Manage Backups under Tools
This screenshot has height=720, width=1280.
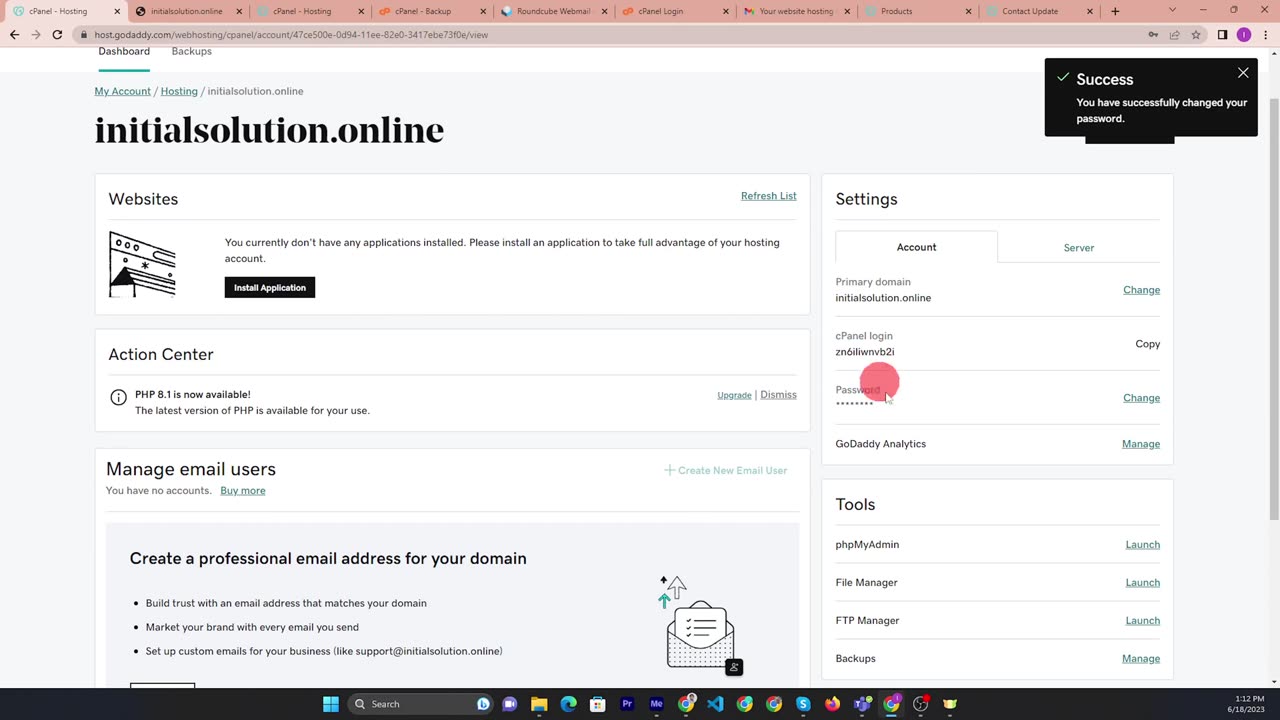pos(1141,659)
